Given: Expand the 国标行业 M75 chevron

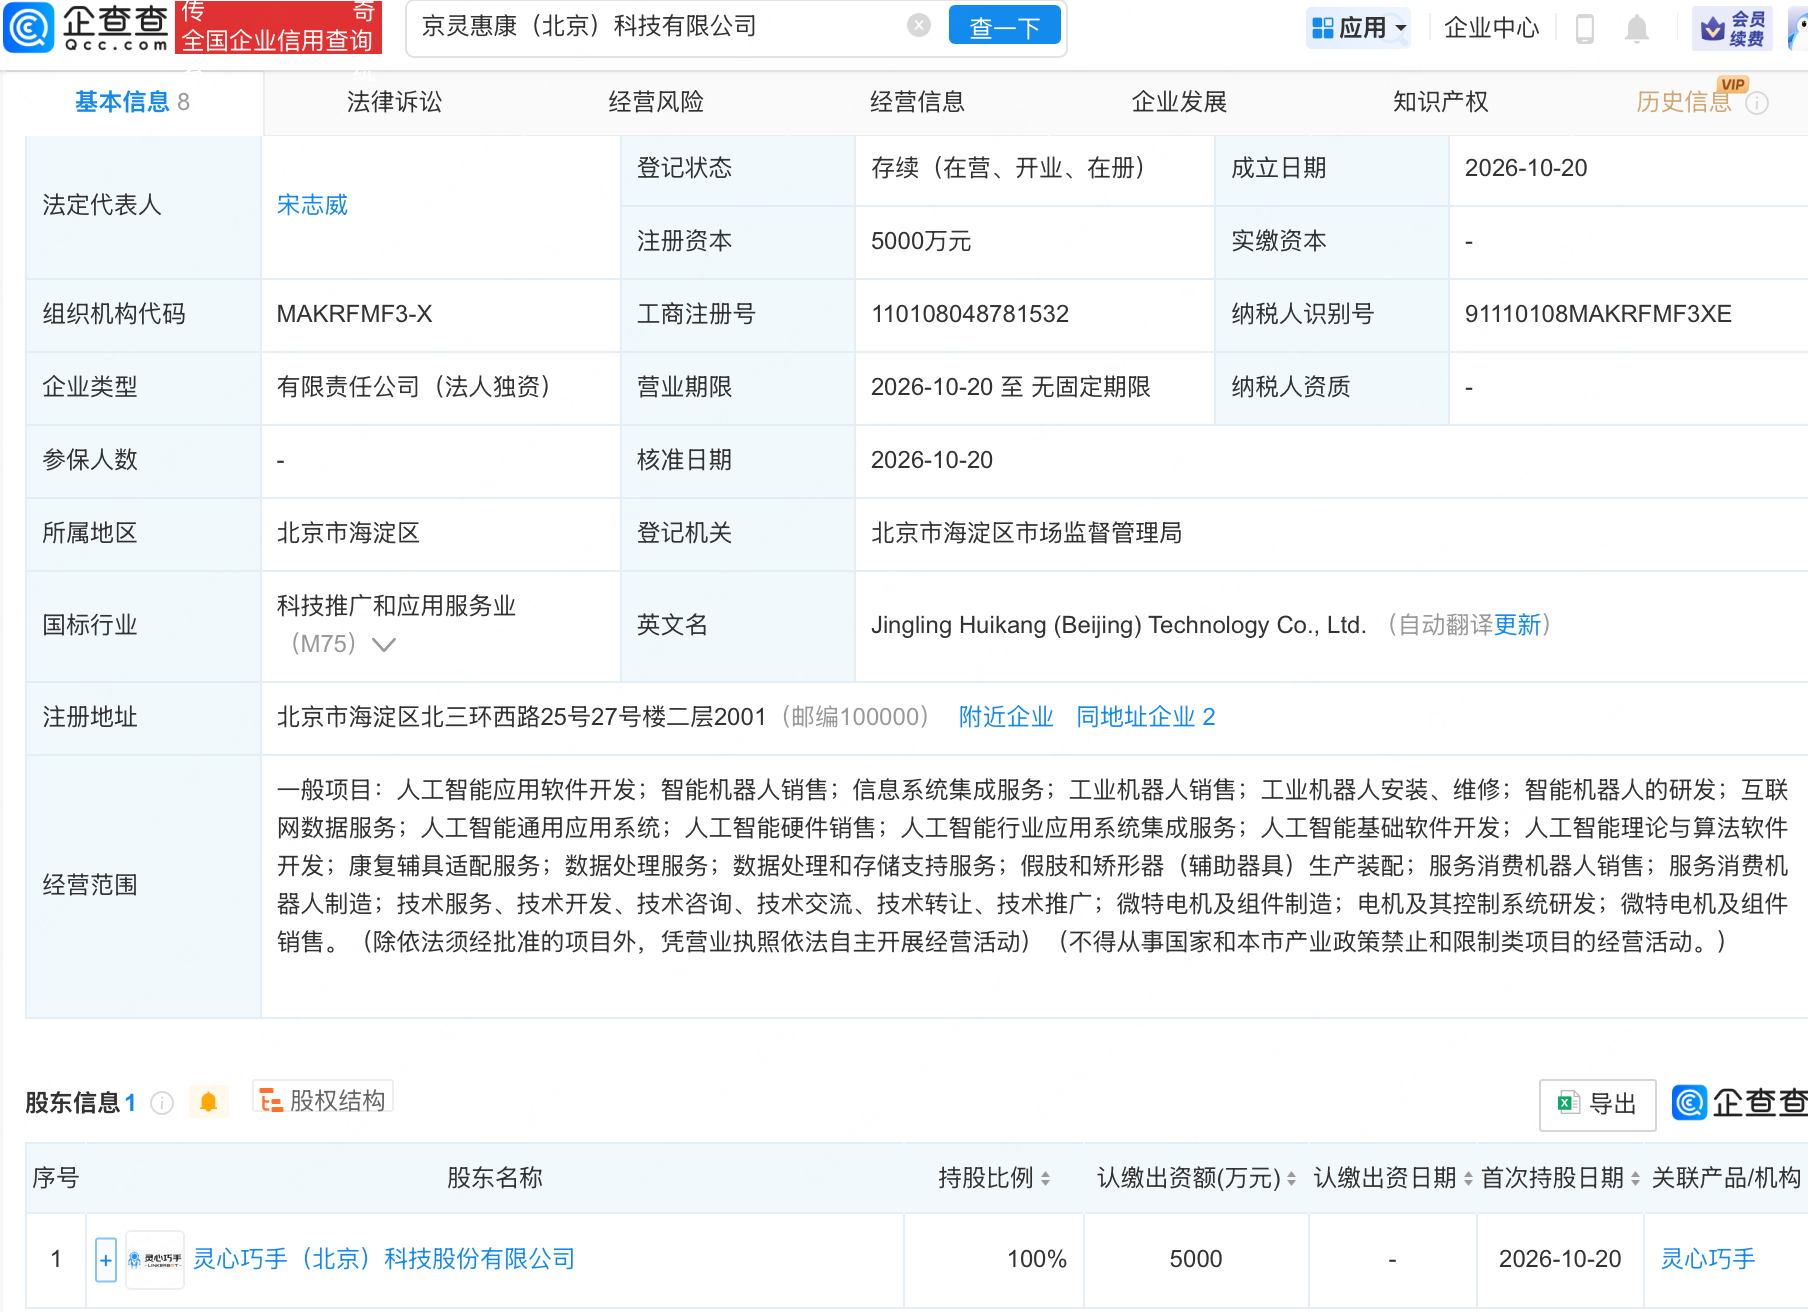Looking at the screenshot, I should [384, 644].
